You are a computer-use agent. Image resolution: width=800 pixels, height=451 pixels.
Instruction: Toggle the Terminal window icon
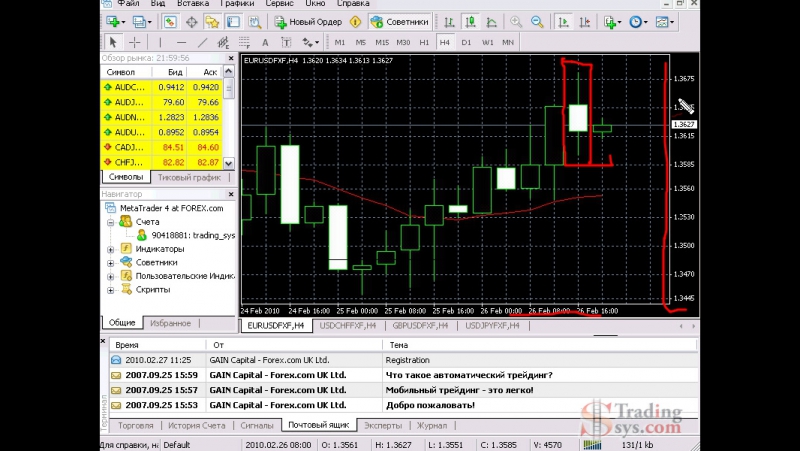click(x=233, y=22)
